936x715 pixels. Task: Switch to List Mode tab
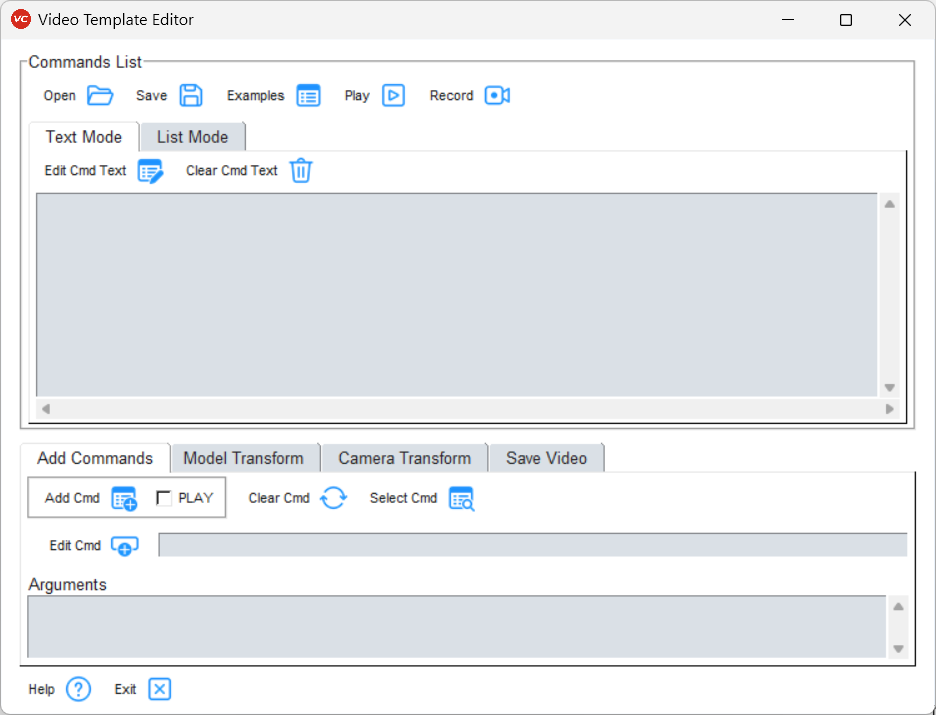coord(192,136)
